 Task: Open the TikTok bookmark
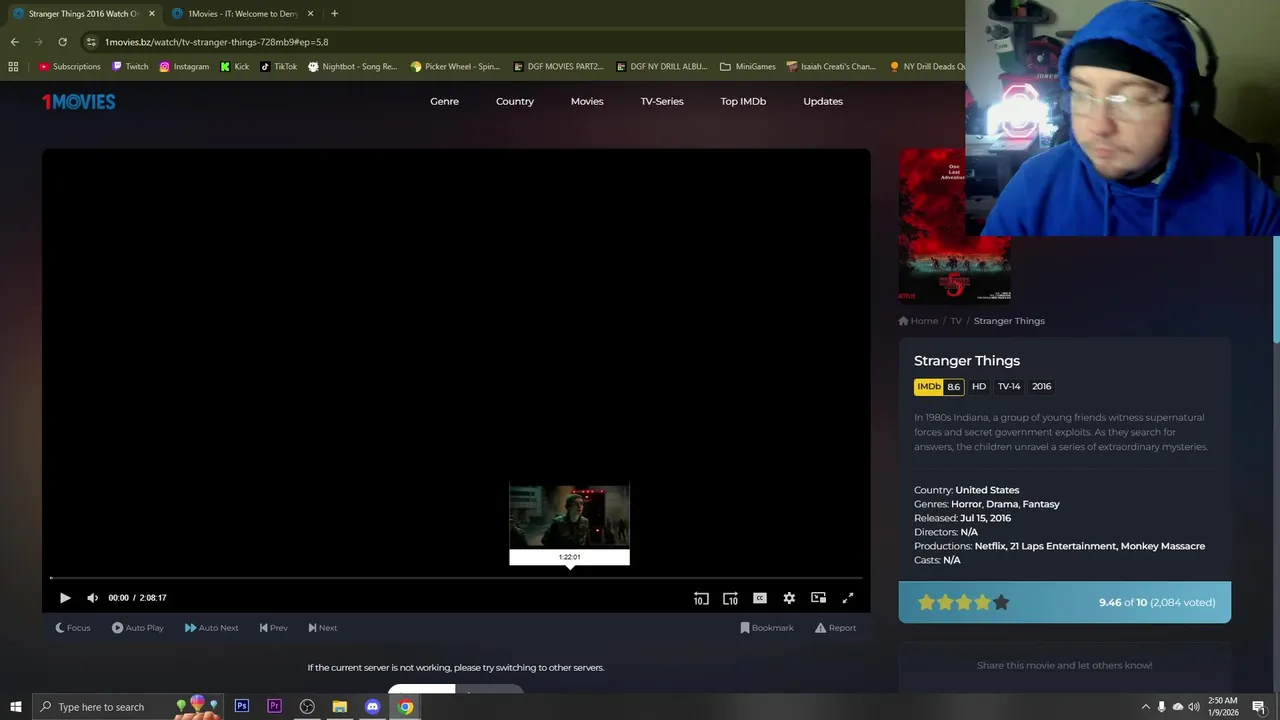[x=279, y=67]
